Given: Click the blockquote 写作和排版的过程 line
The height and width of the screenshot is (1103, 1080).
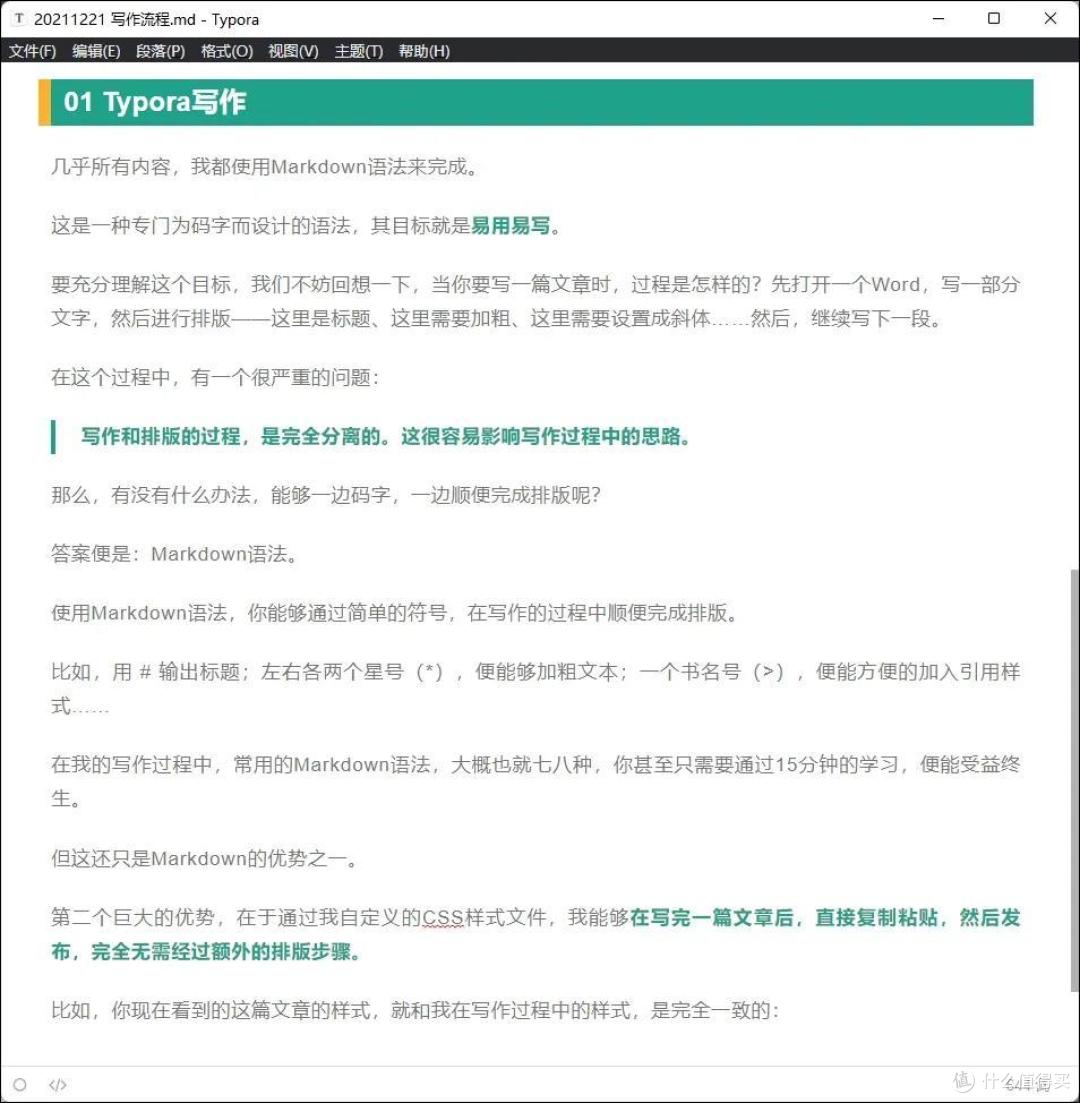Looking at the screenshot, I should [x=386, y=437].
